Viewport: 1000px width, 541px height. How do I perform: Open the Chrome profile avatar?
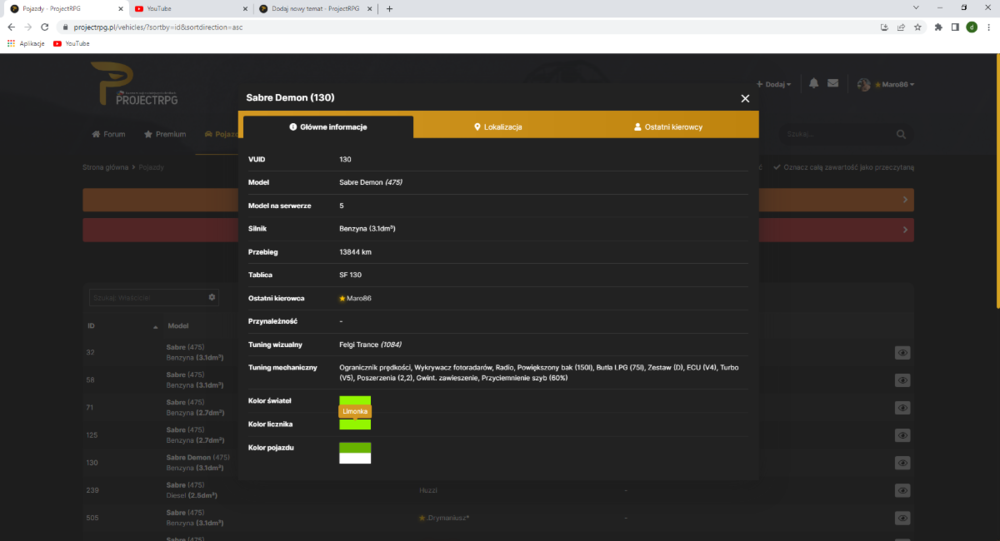coord(971,27)
